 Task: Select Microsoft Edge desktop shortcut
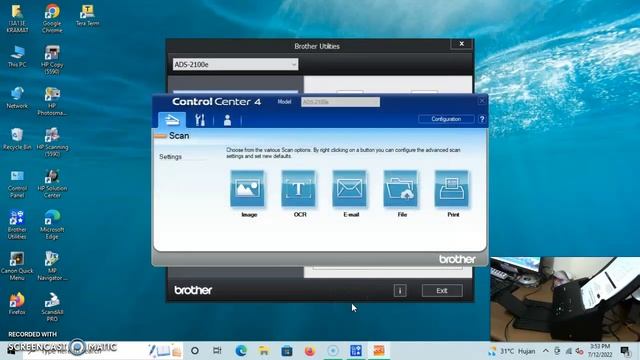[x=52, y=224]
